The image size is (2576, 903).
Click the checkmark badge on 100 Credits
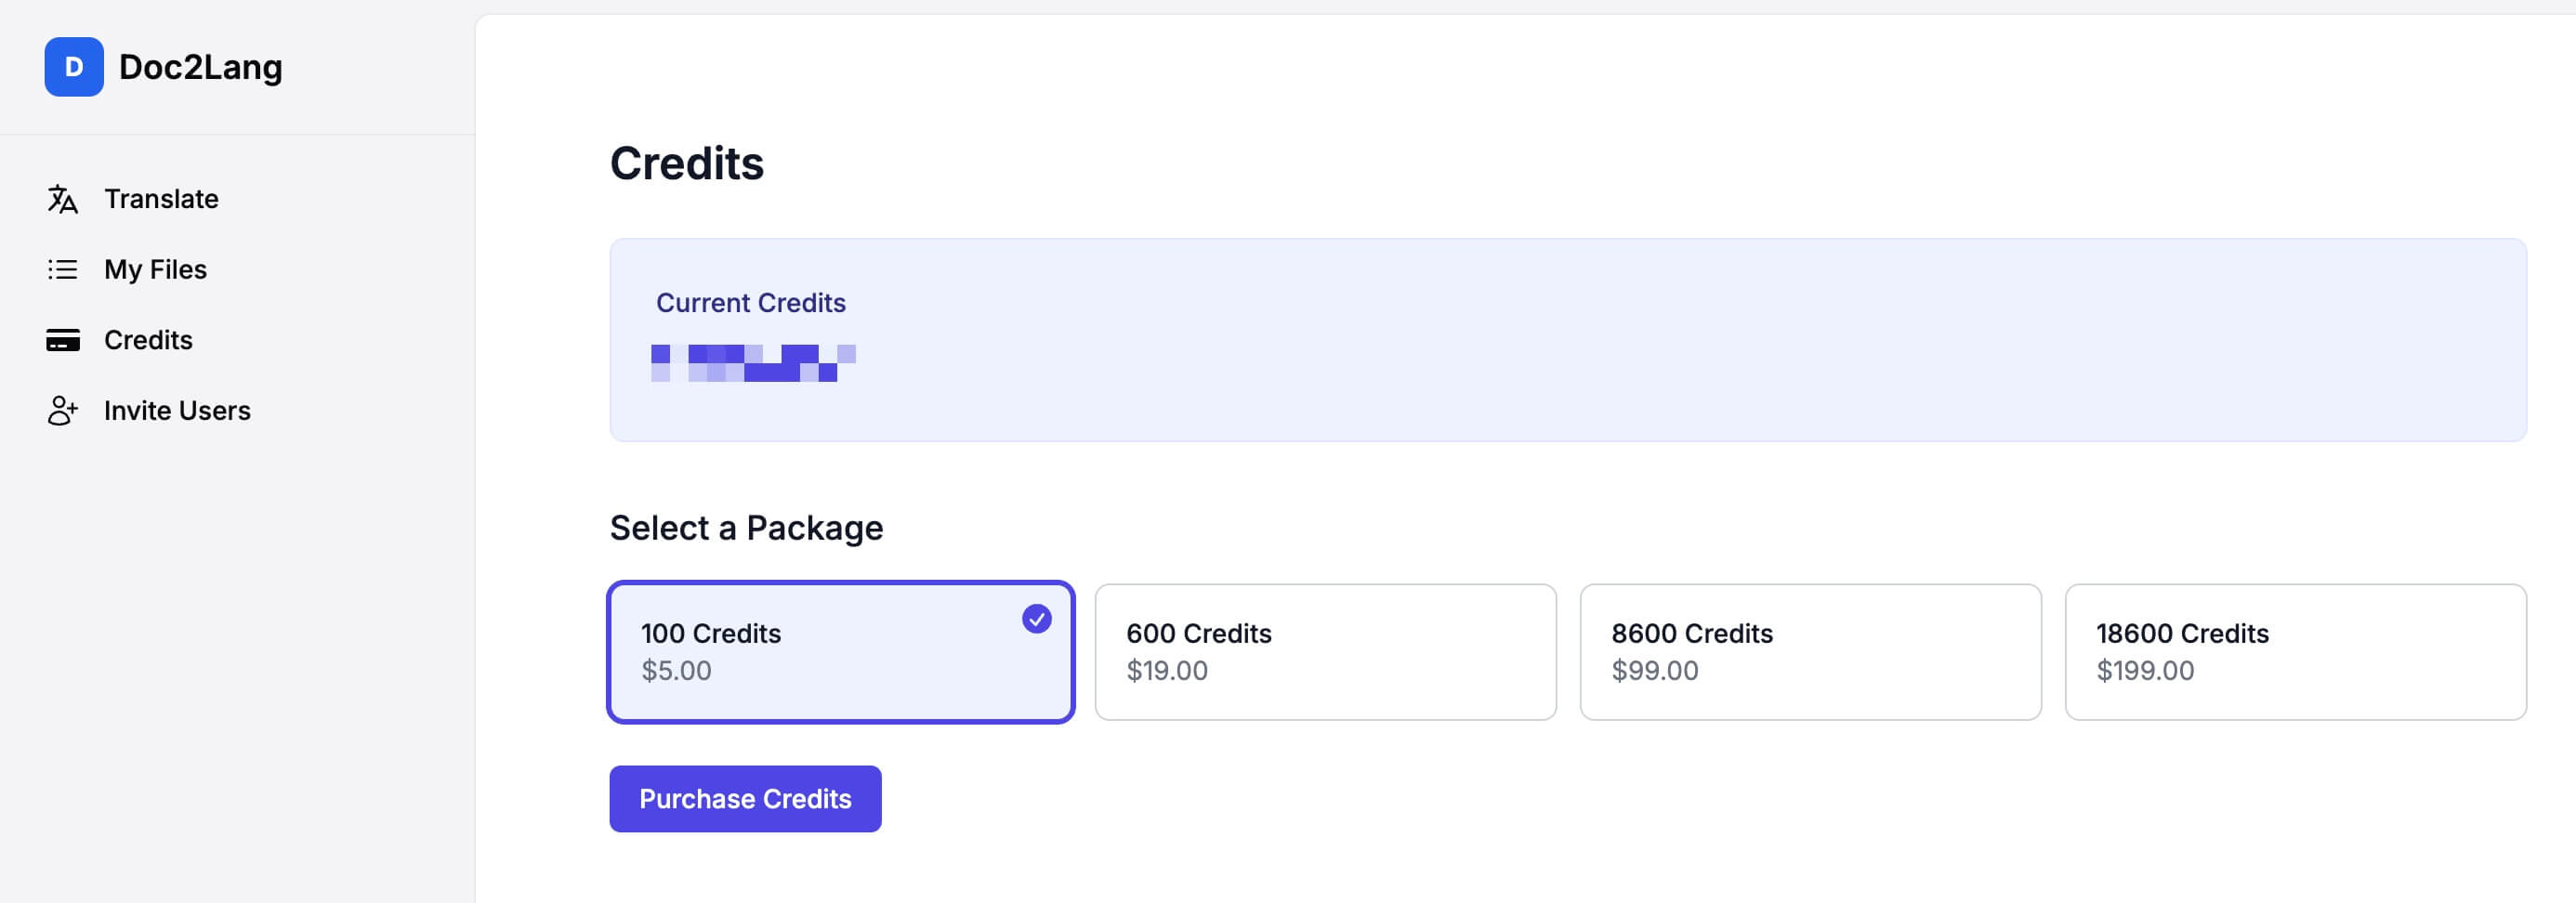pyautogui.click(x=1036, y=619)
